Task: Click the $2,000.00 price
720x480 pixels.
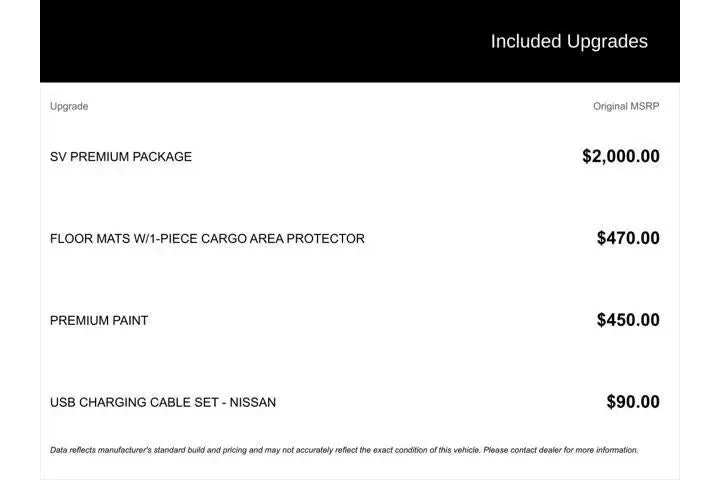Action: click(621, 156)
